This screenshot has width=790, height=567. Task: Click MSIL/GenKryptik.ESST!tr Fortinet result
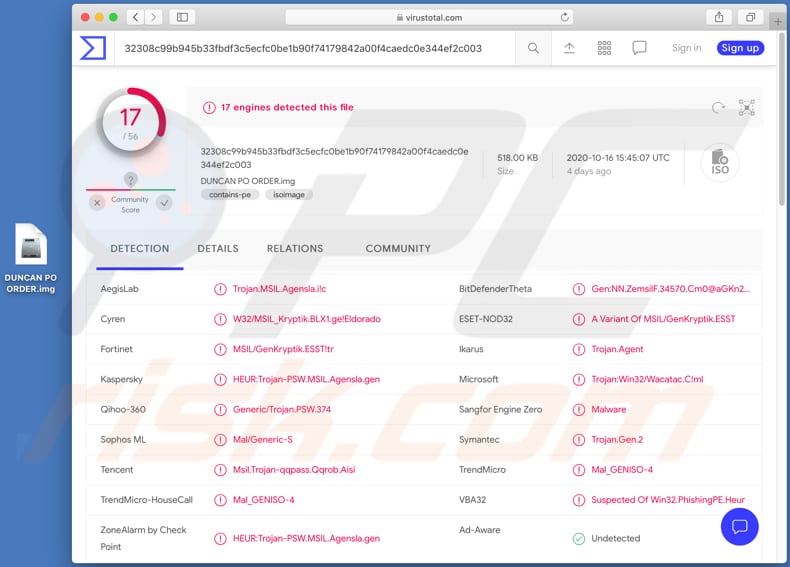point(283,349)
